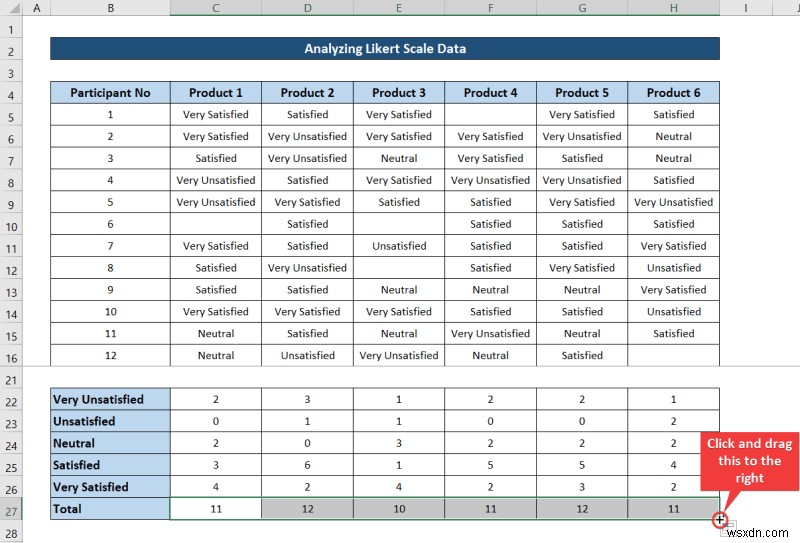
Task: Click 'Very Unsatisfied' in Product 3 for participant 12
Action: point(399,356)
